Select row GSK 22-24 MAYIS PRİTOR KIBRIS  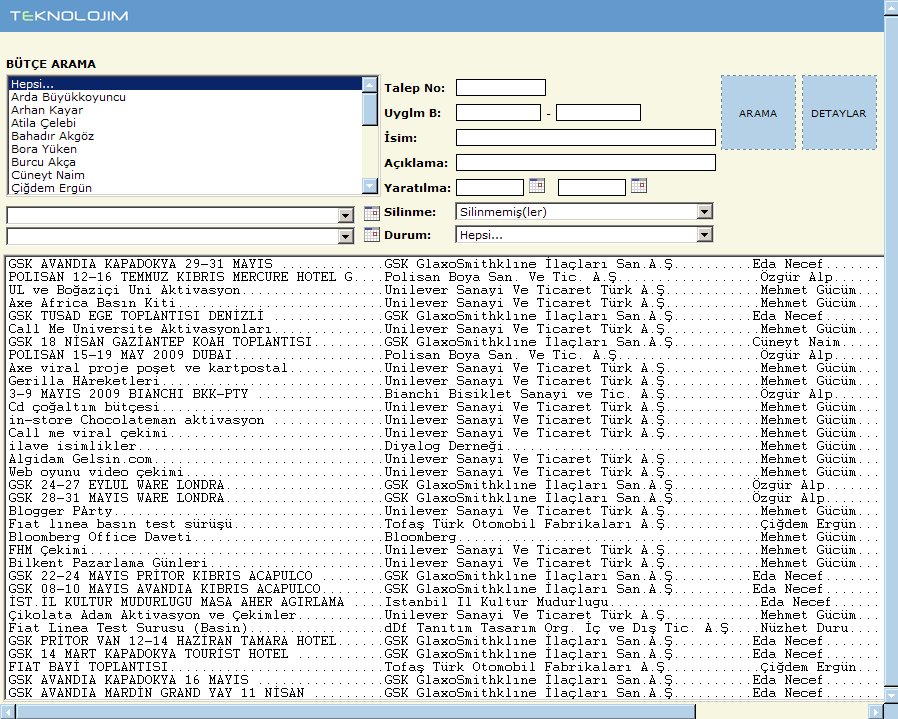(x=444, y=576)
